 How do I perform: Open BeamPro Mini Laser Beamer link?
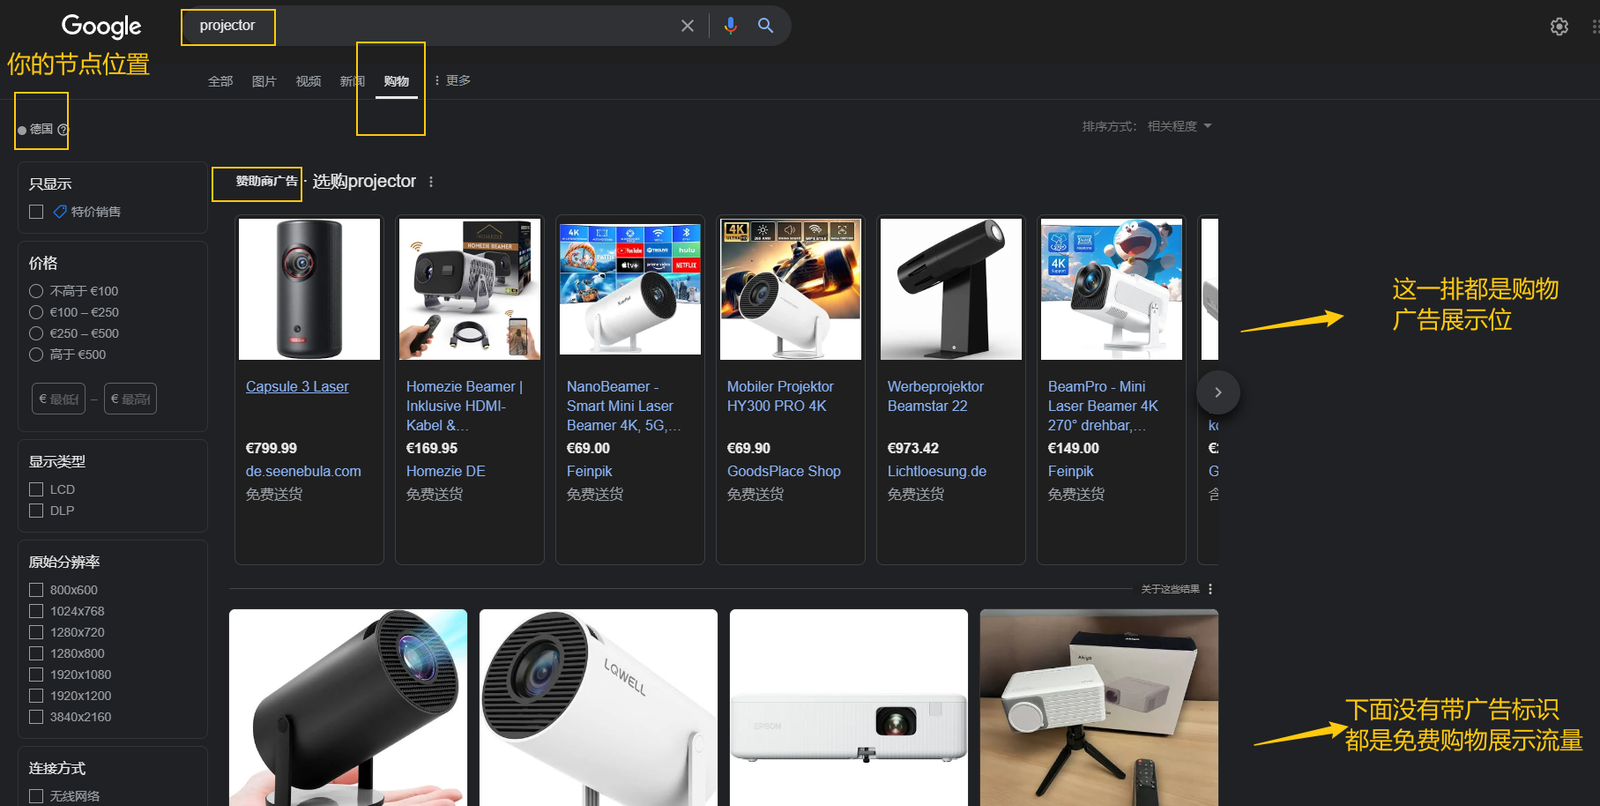click(x=1103, y=405)
